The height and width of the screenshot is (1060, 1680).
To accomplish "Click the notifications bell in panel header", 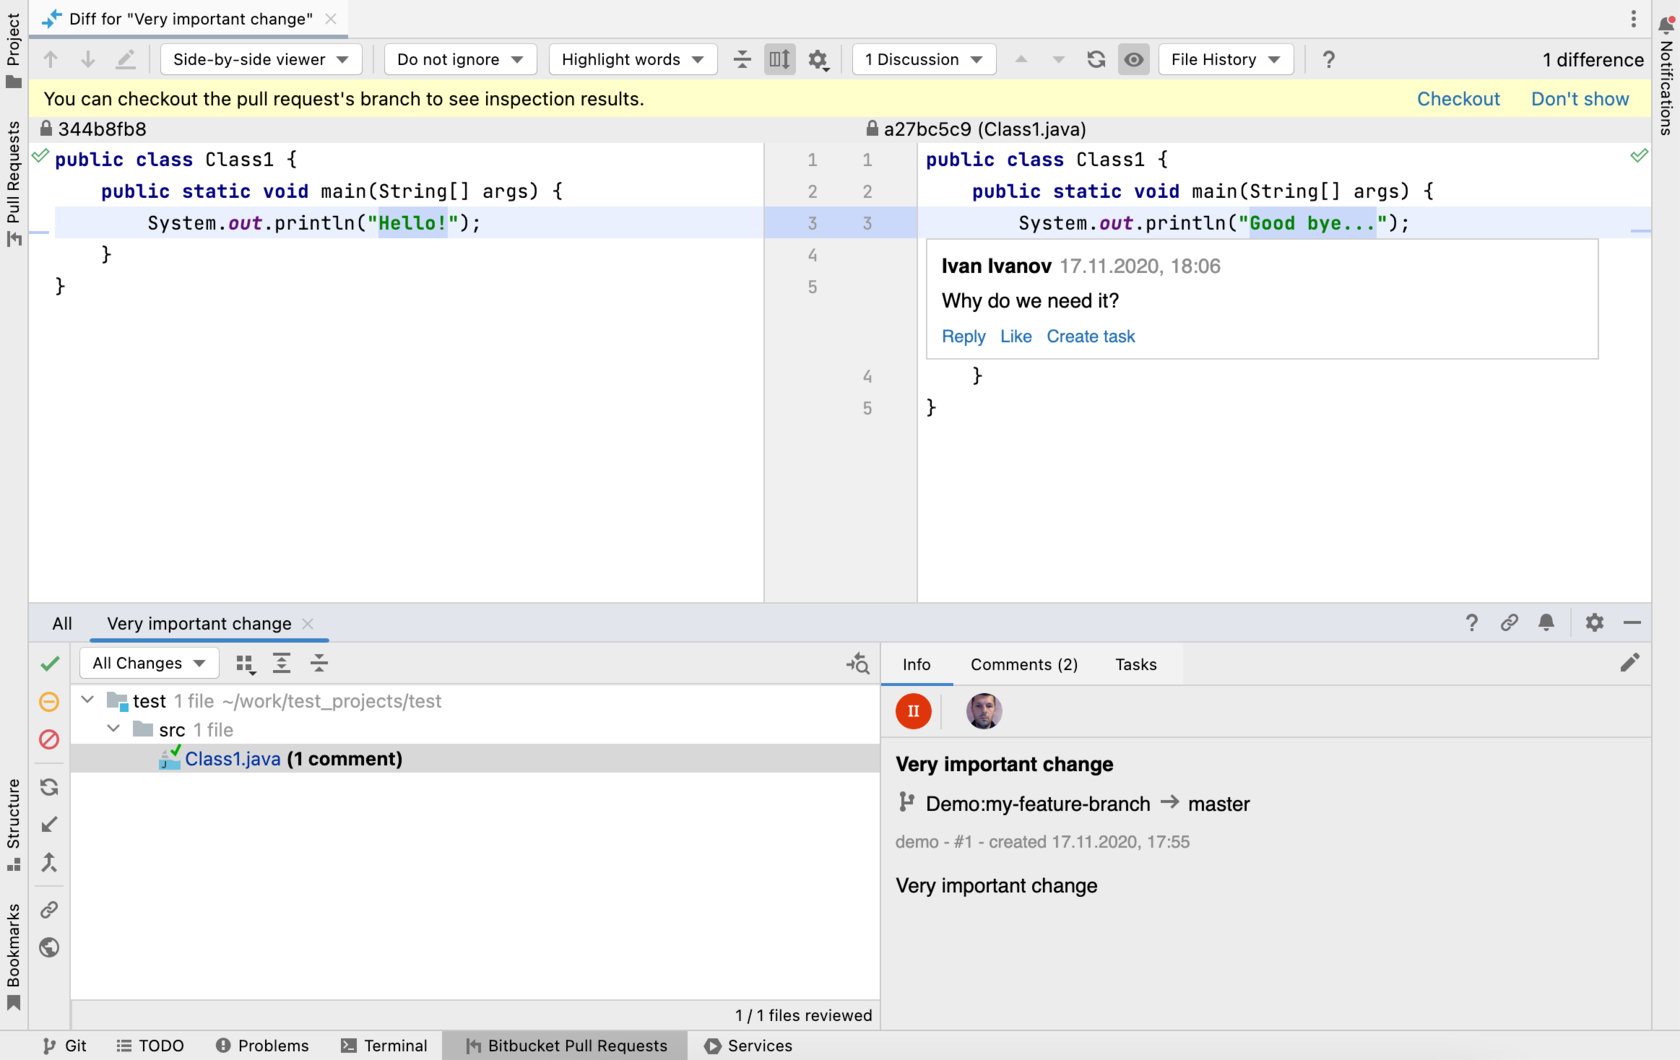I will point(1546,623).
